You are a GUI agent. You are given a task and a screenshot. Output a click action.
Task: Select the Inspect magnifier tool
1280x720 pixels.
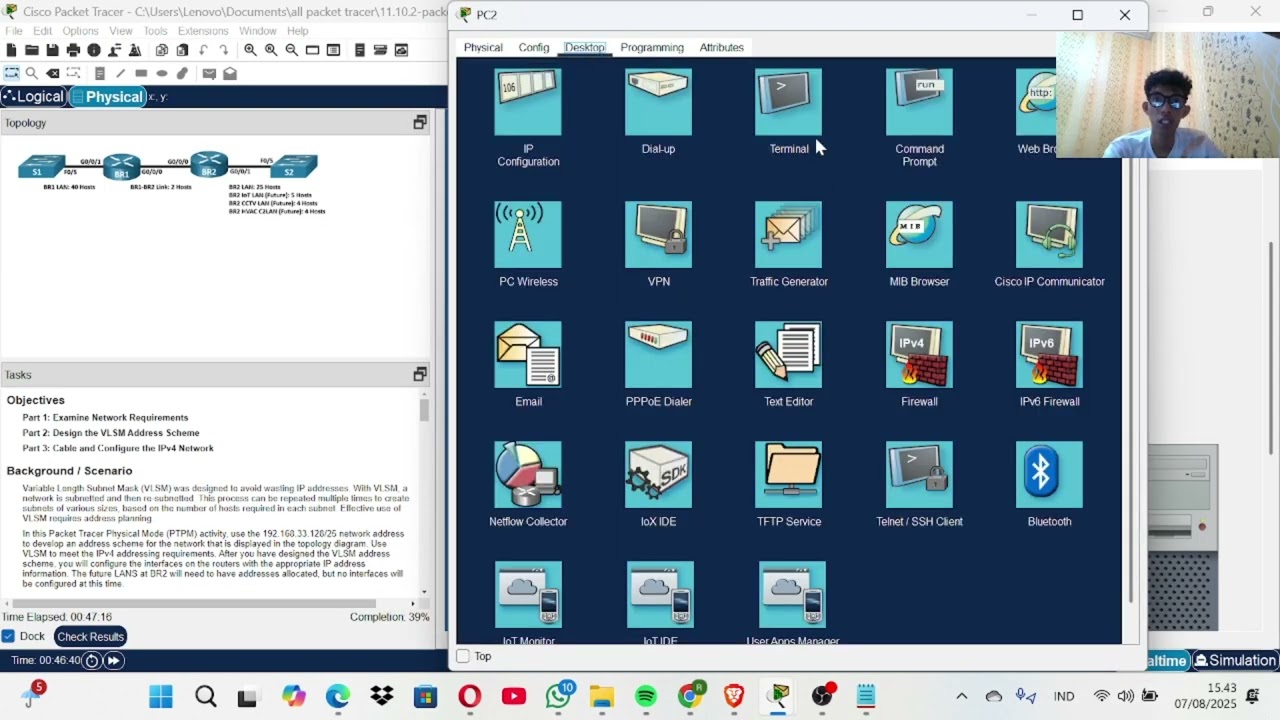(32, 73)
